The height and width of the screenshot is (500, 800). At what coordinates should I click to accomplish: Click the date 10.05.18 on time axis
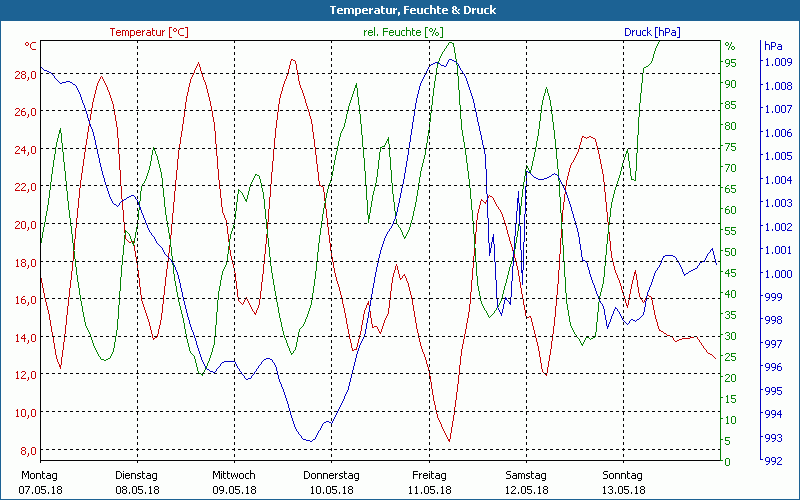point(331,490)
